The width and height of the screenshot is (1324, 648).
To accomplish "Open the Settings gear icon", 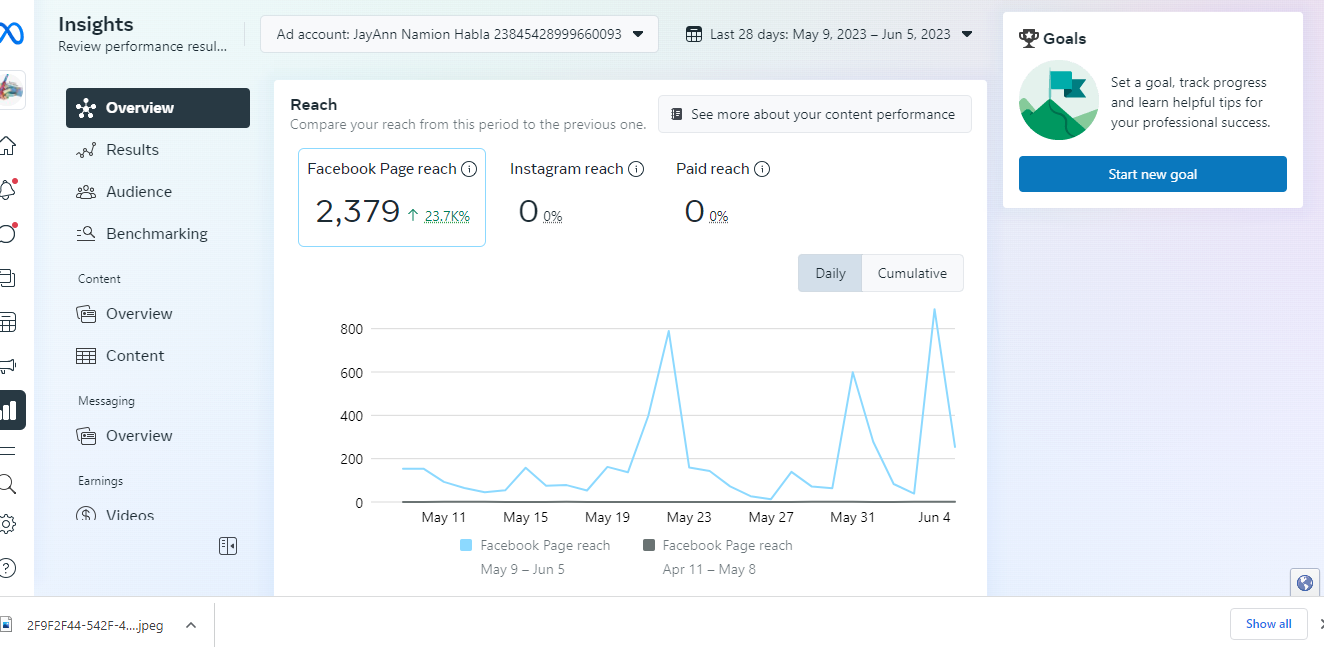I will click(x=8, y=524).
